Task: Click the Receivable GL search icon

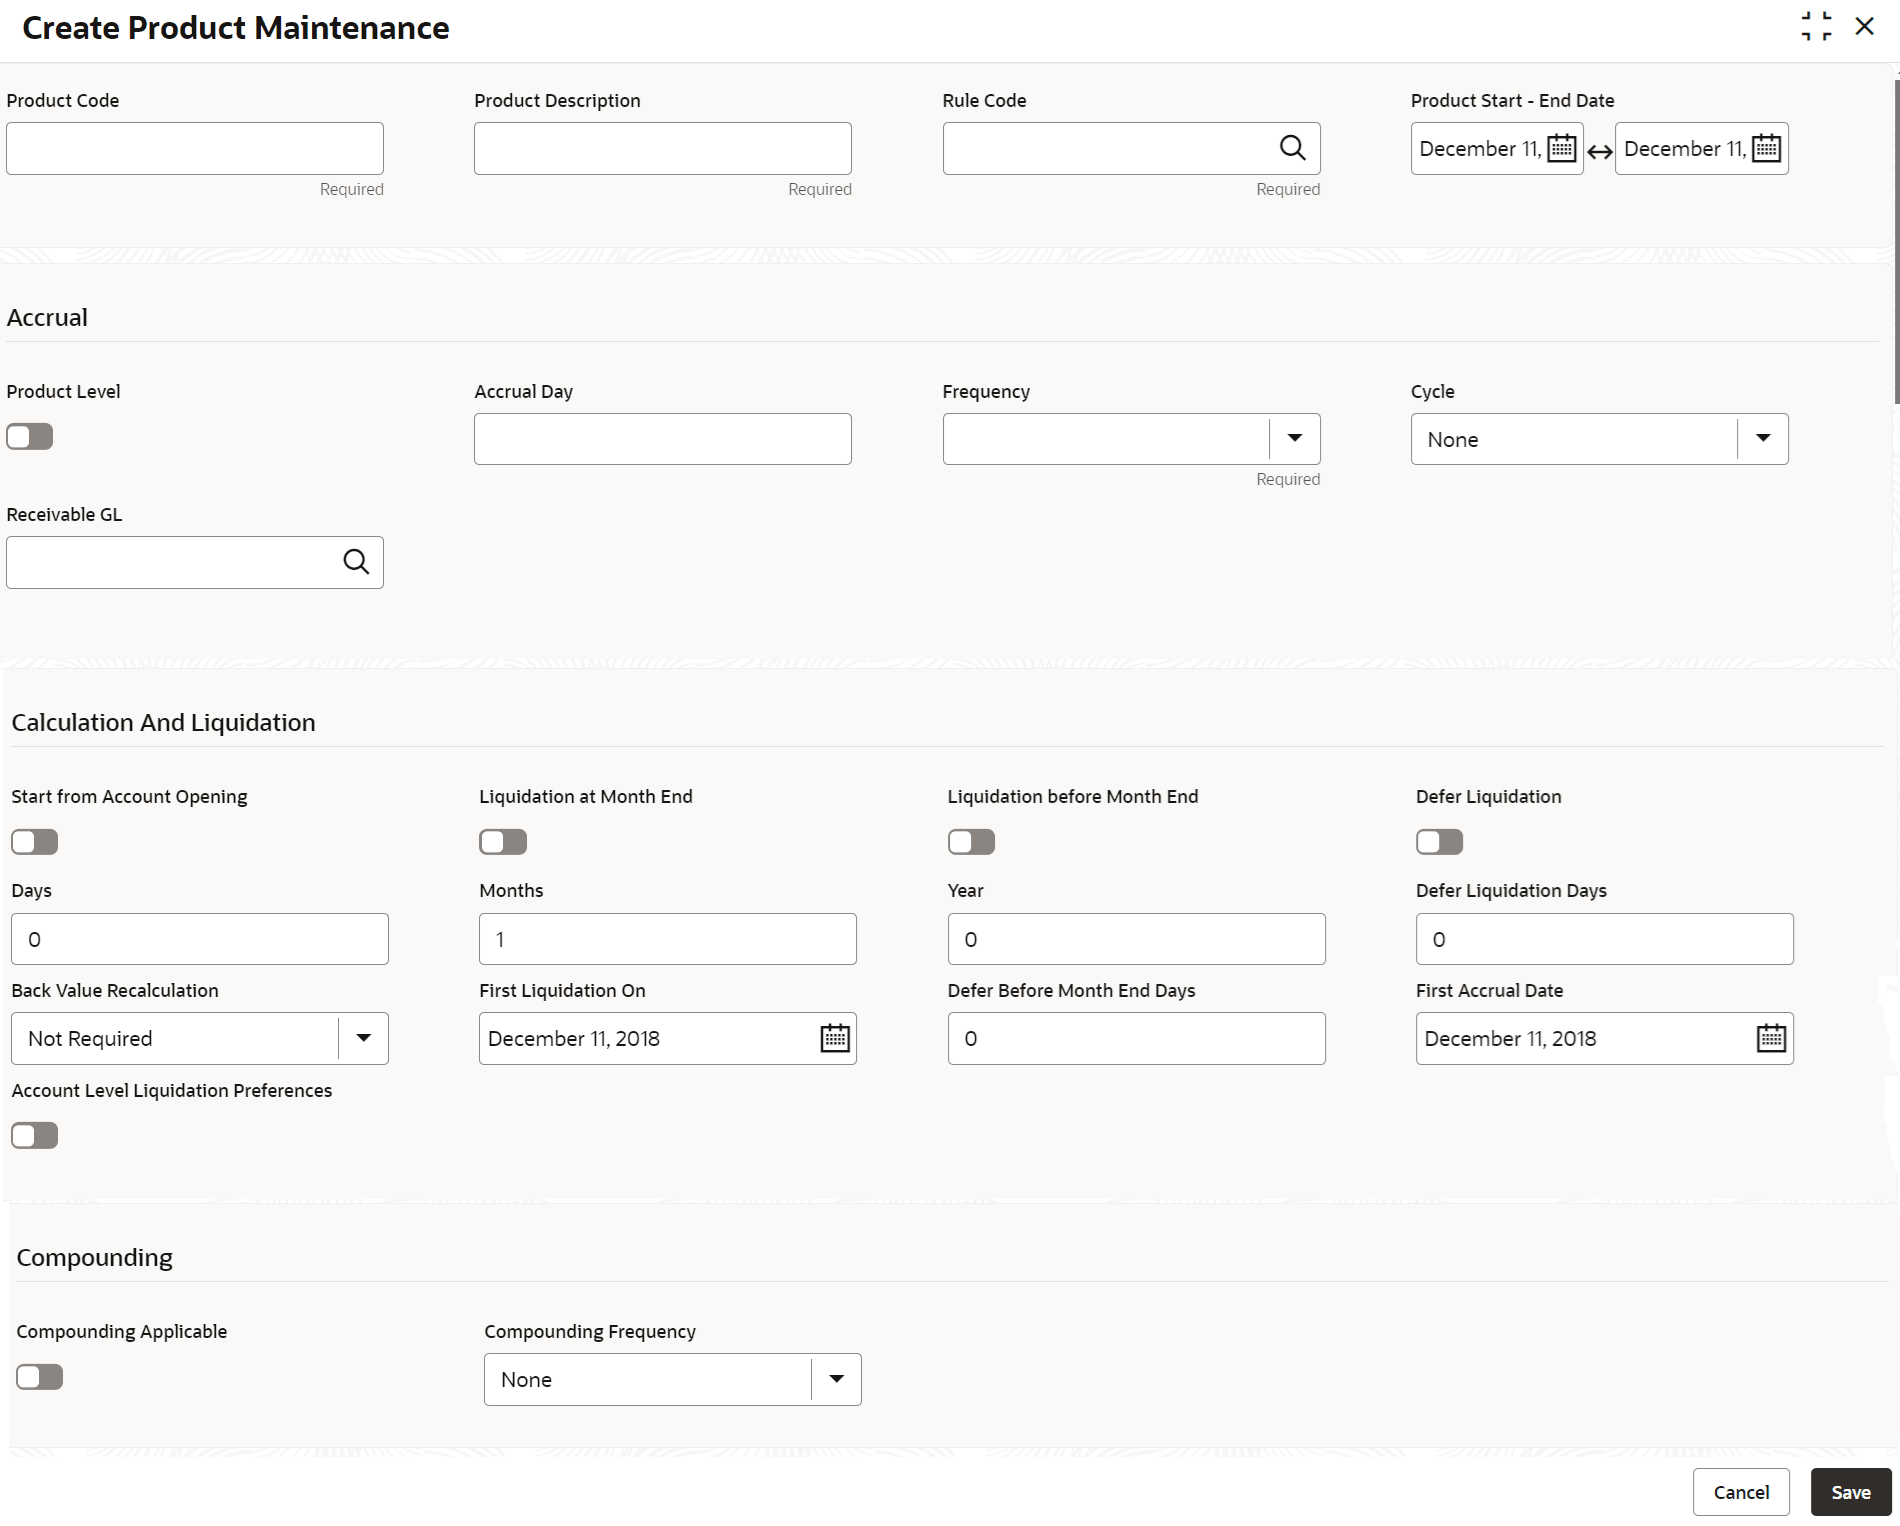Action: point(356,562)
